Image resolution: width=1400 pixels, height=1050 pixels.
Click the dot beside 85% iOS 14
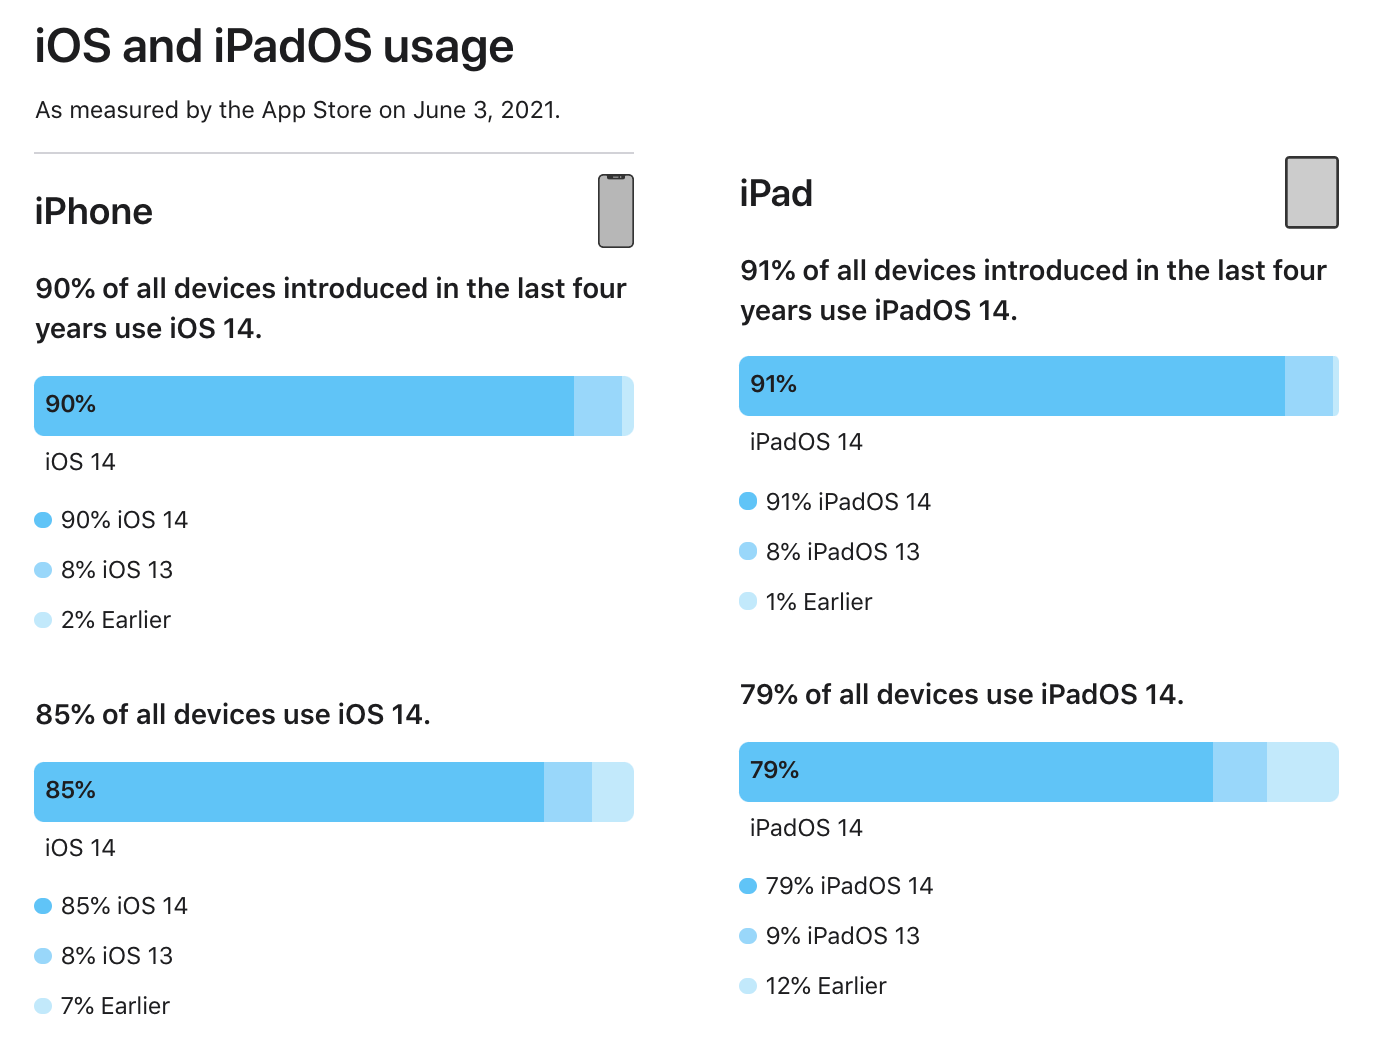click(43, 906)
